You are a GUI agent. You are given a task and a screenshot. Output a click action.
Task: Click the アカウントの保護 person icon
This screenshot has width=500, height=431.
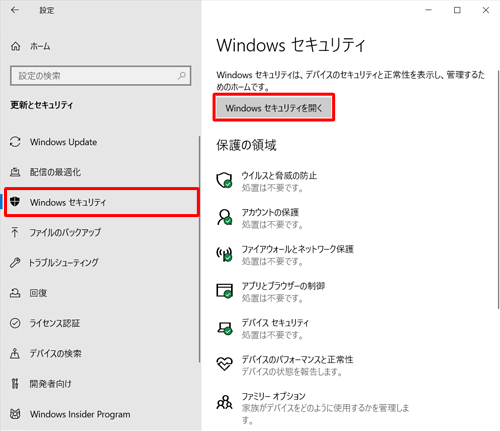(224, 217)
